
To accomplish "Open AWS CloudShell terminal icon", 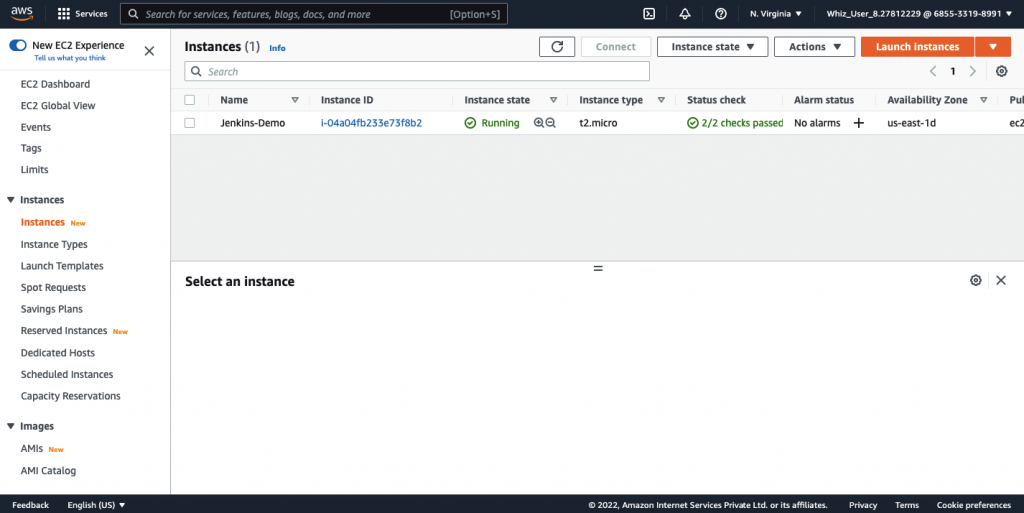I will [x=649, y=14].
